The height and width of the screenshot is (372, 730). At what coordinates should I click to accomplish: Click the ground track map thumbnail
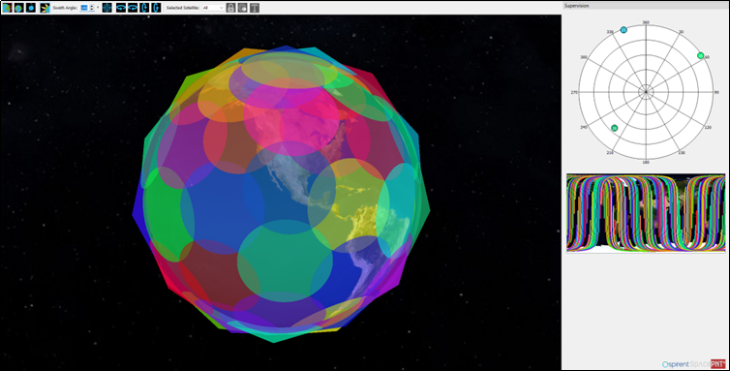pos(646,213)
